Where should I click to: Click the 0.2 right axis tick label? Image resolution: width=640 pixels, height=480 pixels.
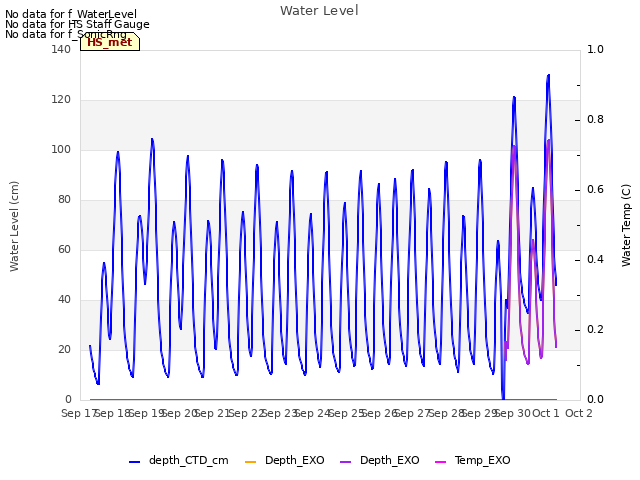coord(595,329)
